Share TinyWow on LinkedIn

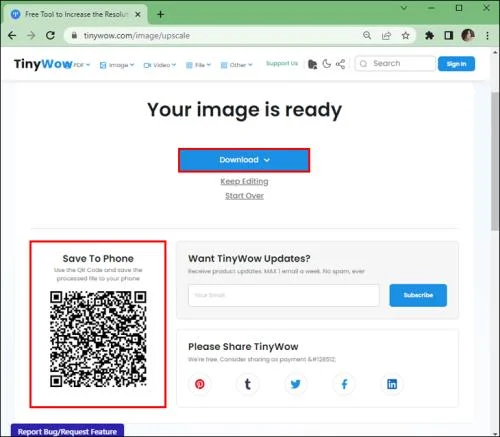392,384
